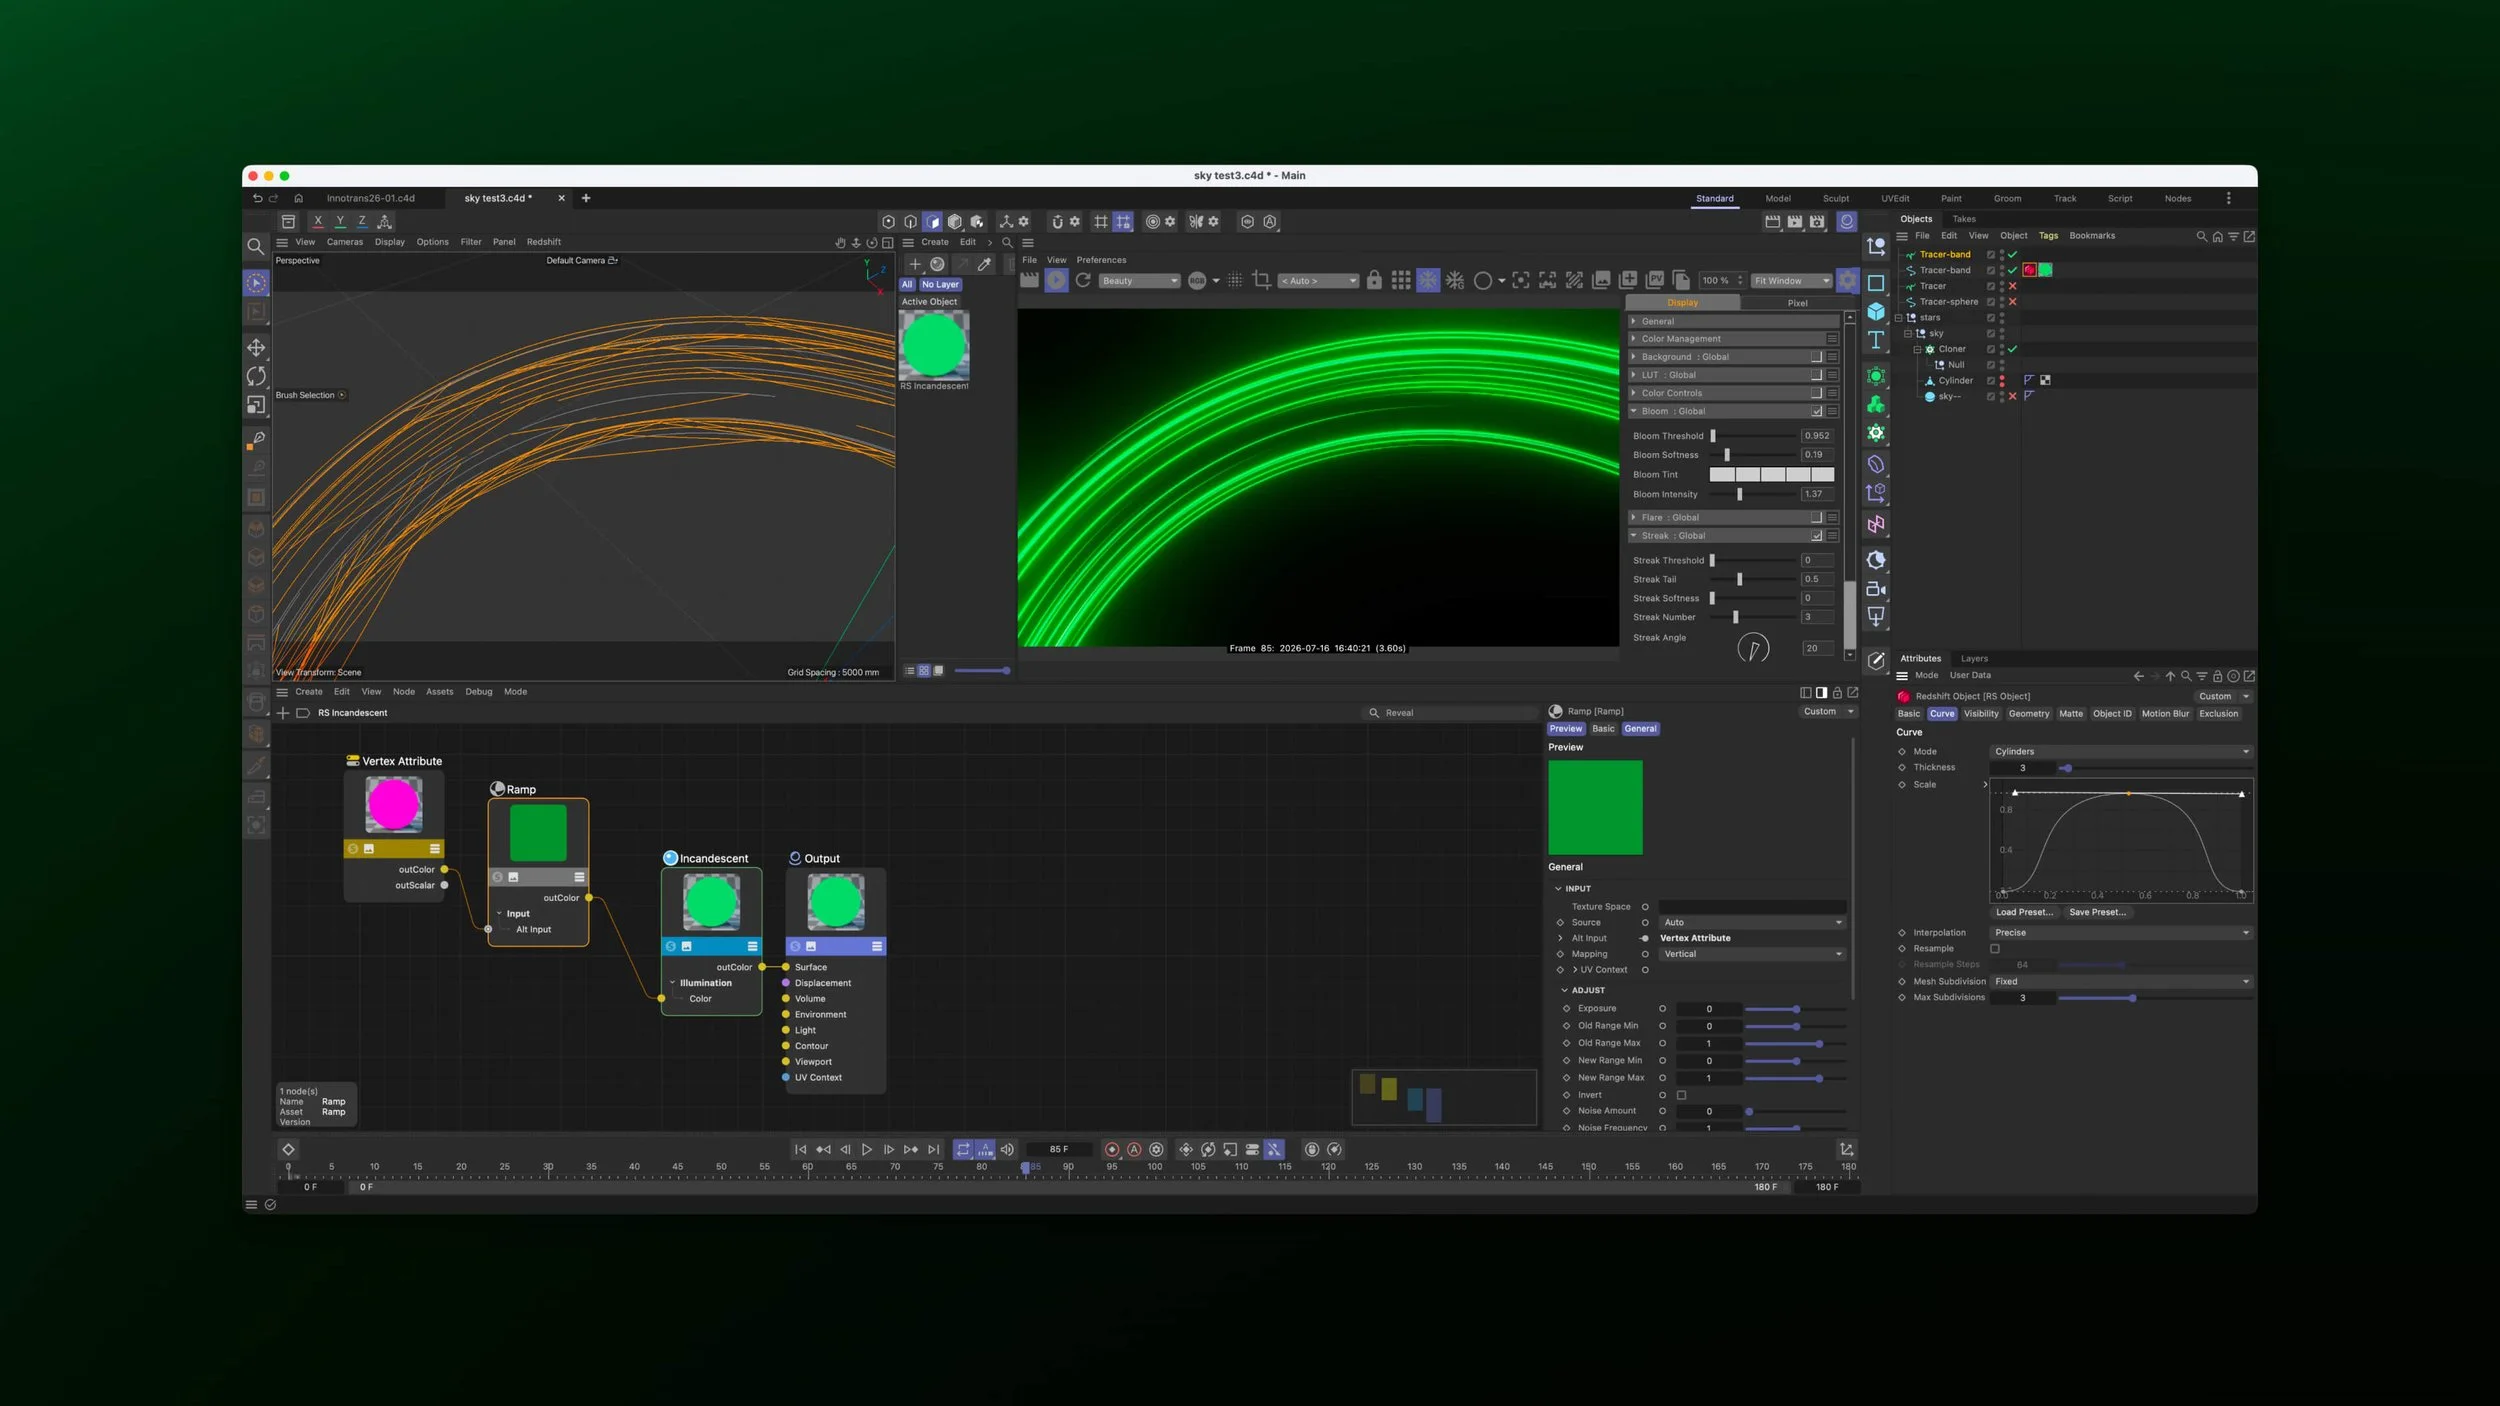2500x1406 pixels.
Task: Adjust the Bloom Intensity slider
Action: 1754,494
